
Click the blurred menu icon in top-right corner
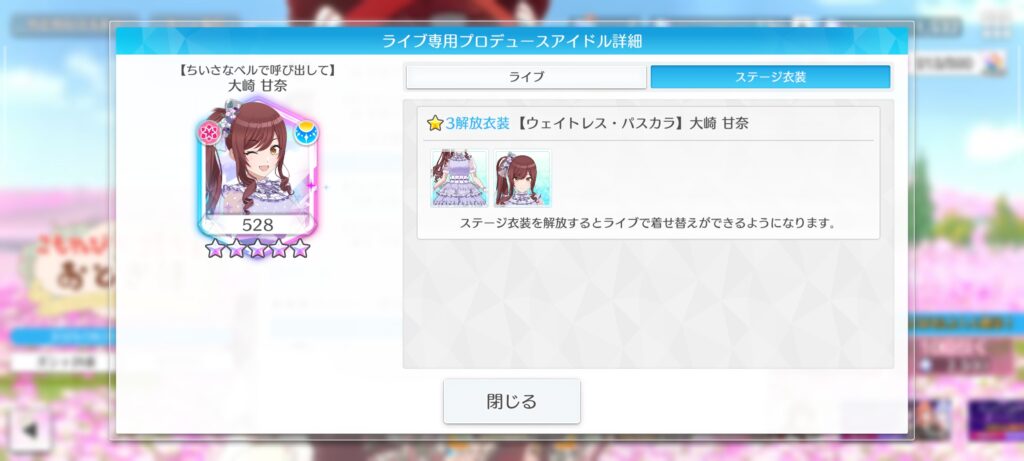coord(997,24)
